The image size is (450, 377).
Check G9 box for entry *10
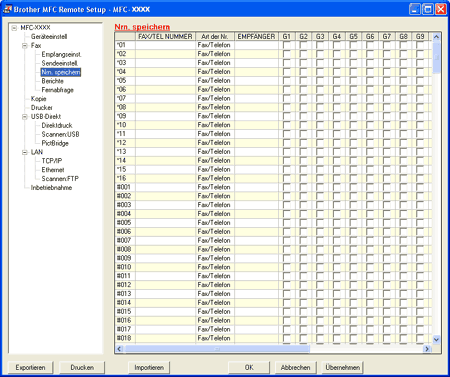(420, 125)
